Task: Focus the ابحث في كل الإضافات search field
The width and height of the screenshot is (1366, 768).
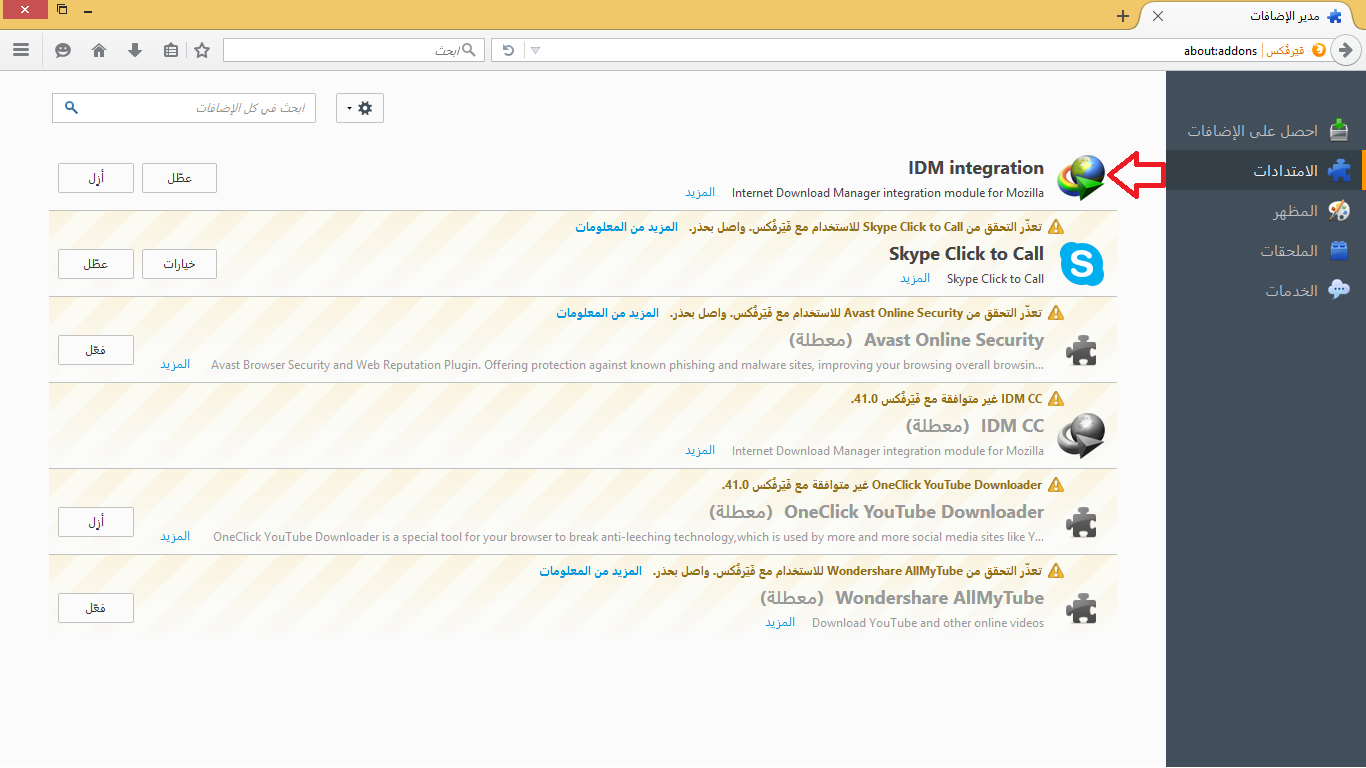Action: point(184,108)
